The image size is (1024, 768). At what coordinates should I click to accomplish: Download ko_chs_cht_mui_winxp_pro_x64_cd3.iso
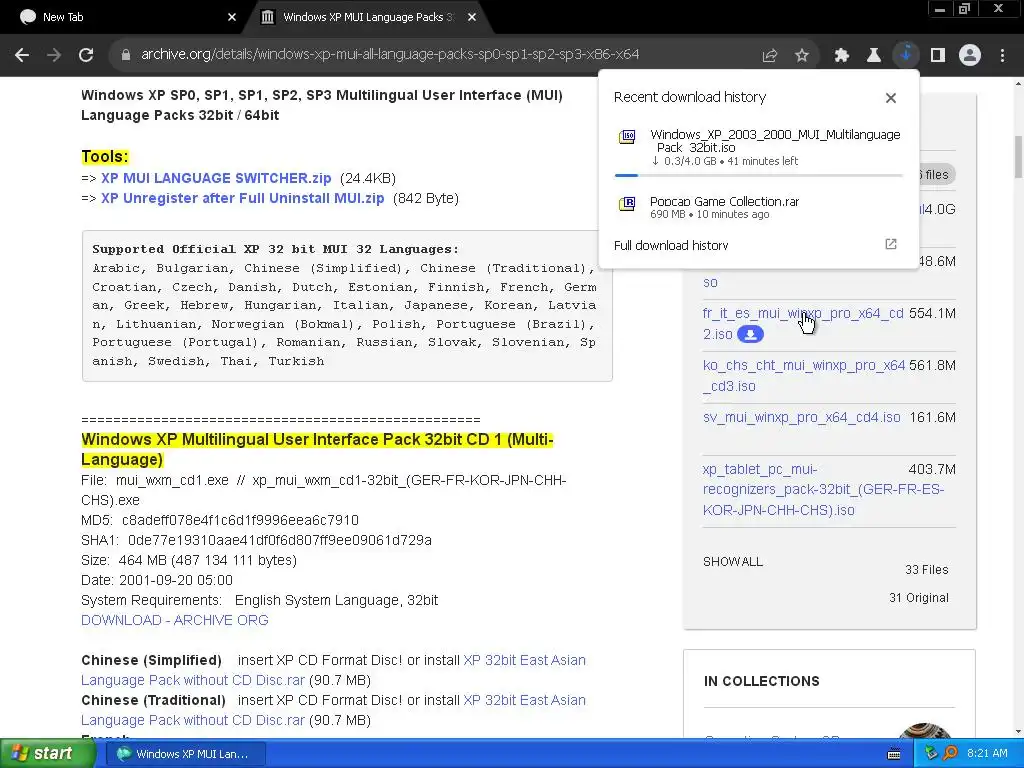tap(803, 376)
